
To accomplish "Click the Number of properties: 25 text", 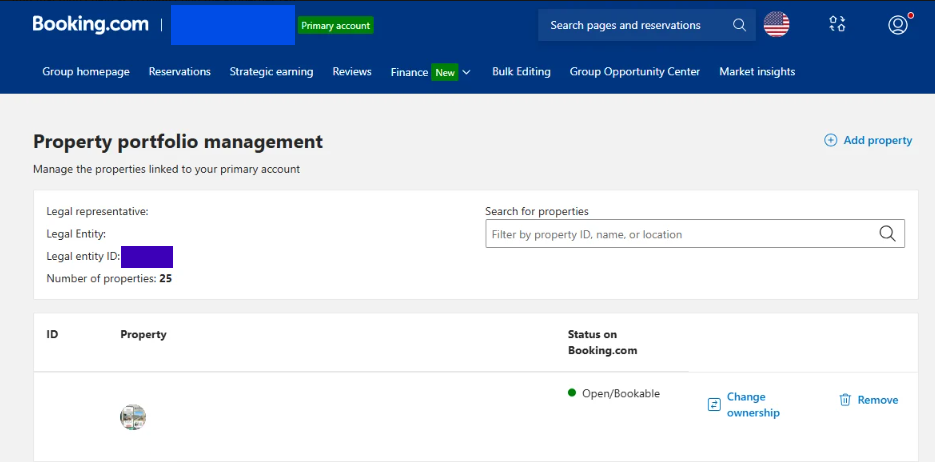I will pyautogui.click(x=109, y=278).
